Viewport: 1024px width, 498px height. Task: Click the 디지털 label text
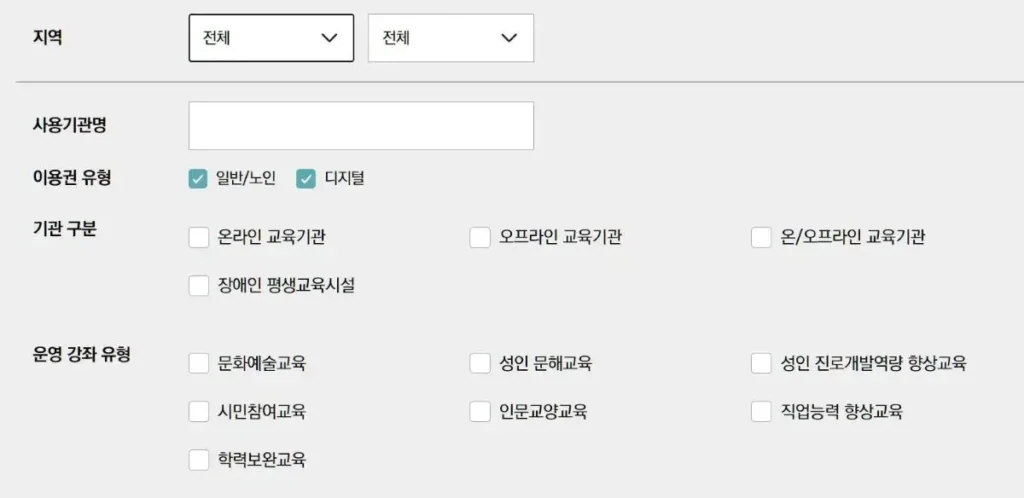(345, 179)
